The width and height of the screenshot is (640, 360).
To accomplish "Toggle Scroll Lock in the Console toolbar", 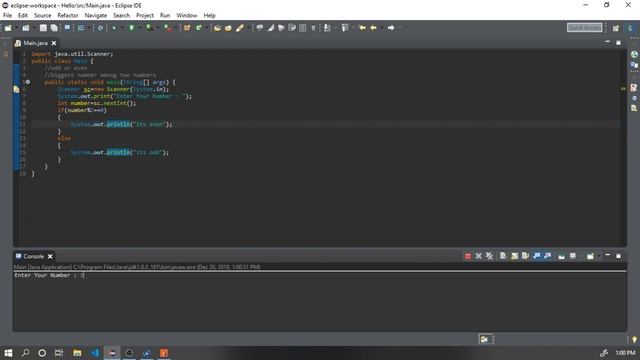I will pyautogui.click(x=514, y=256).
